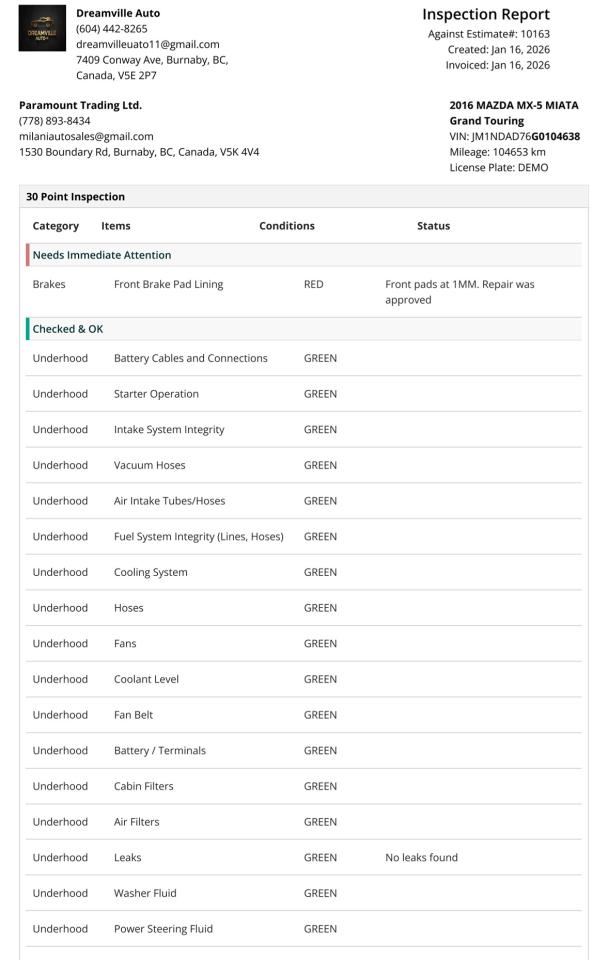Select the Inspection Report title
This screenshot has height=960, width=609.
[x=485, y=15]
